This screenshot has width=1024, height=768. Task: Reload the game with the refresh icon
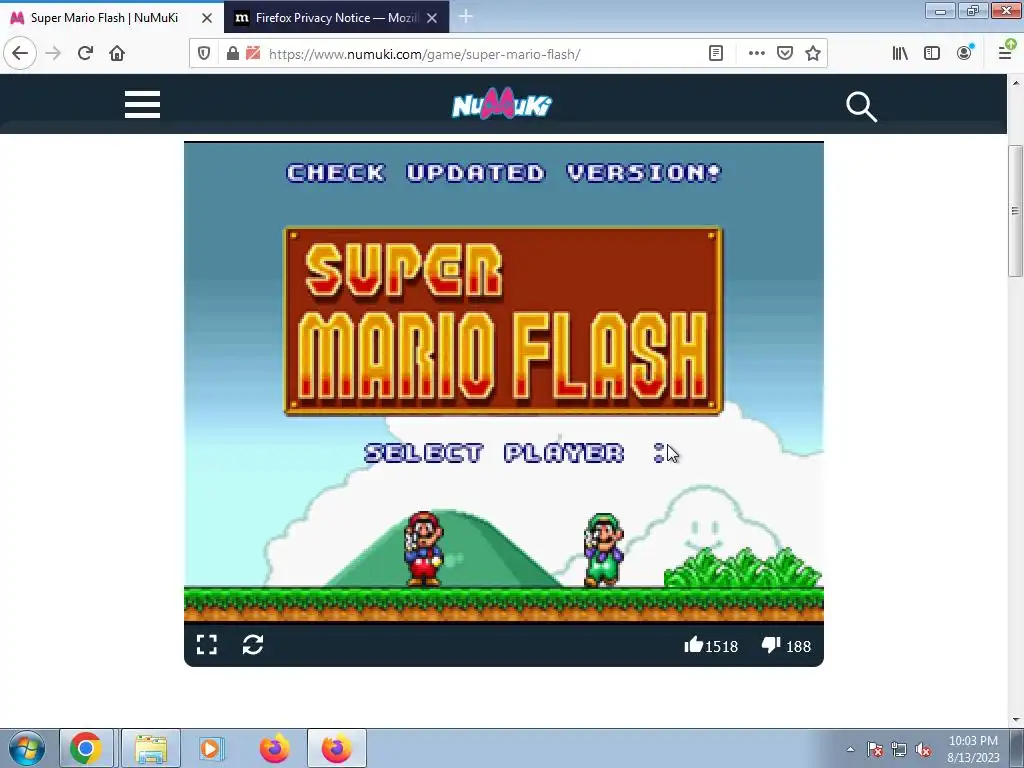[253, 645]
